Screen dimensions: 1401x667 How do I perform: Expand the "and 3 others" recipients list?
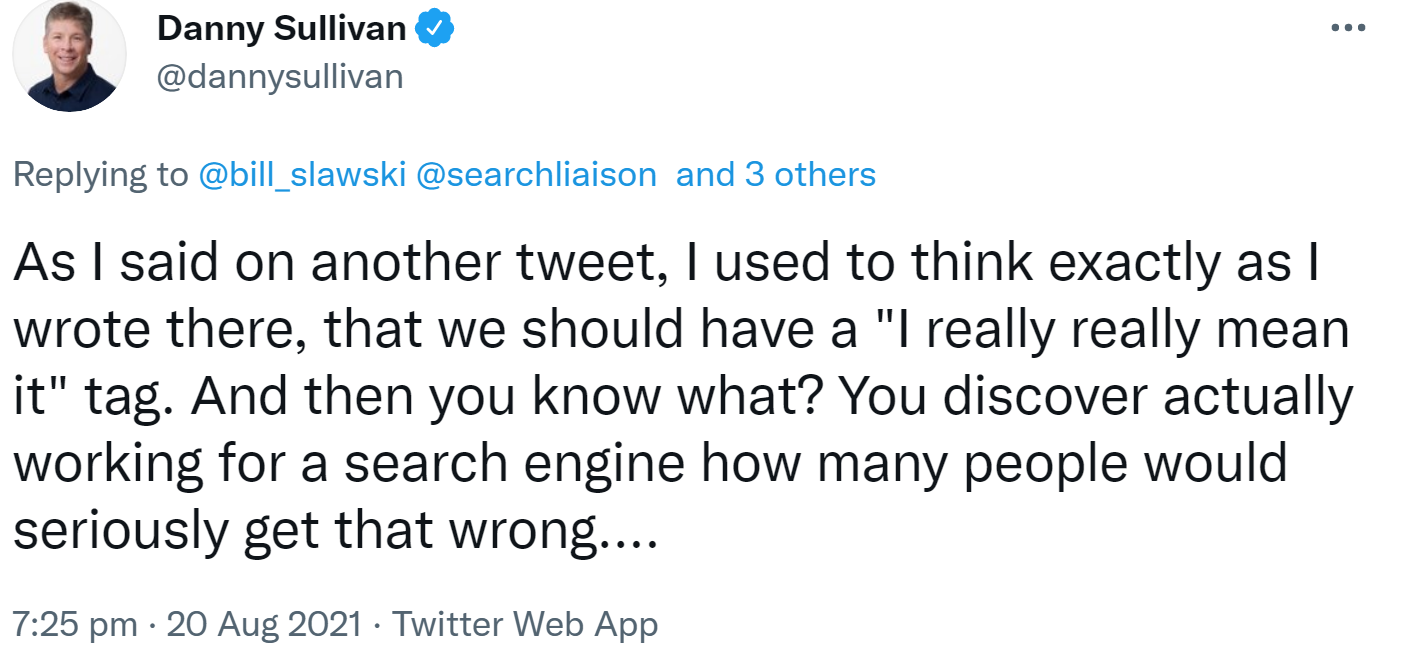[x=776, y=175]
